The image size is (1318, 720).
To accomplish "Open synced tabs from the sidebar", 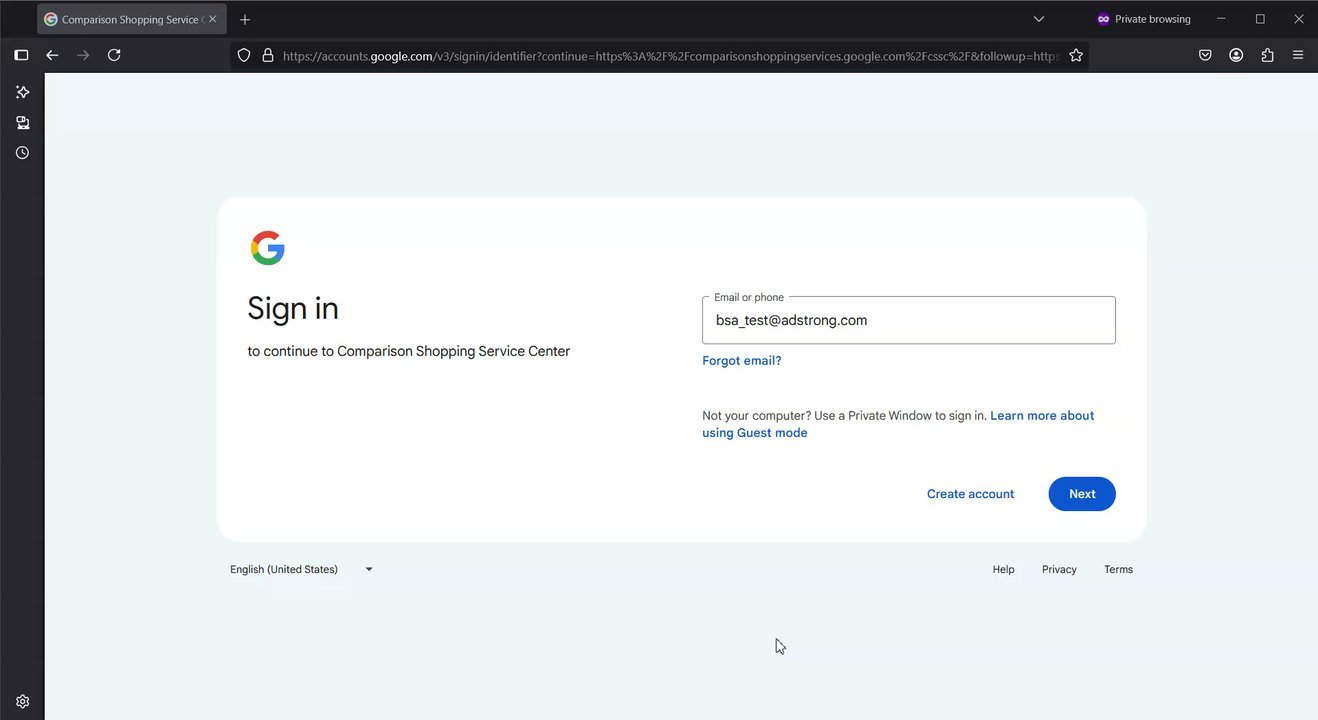I will pyautogui.click(x=22, y=123).
